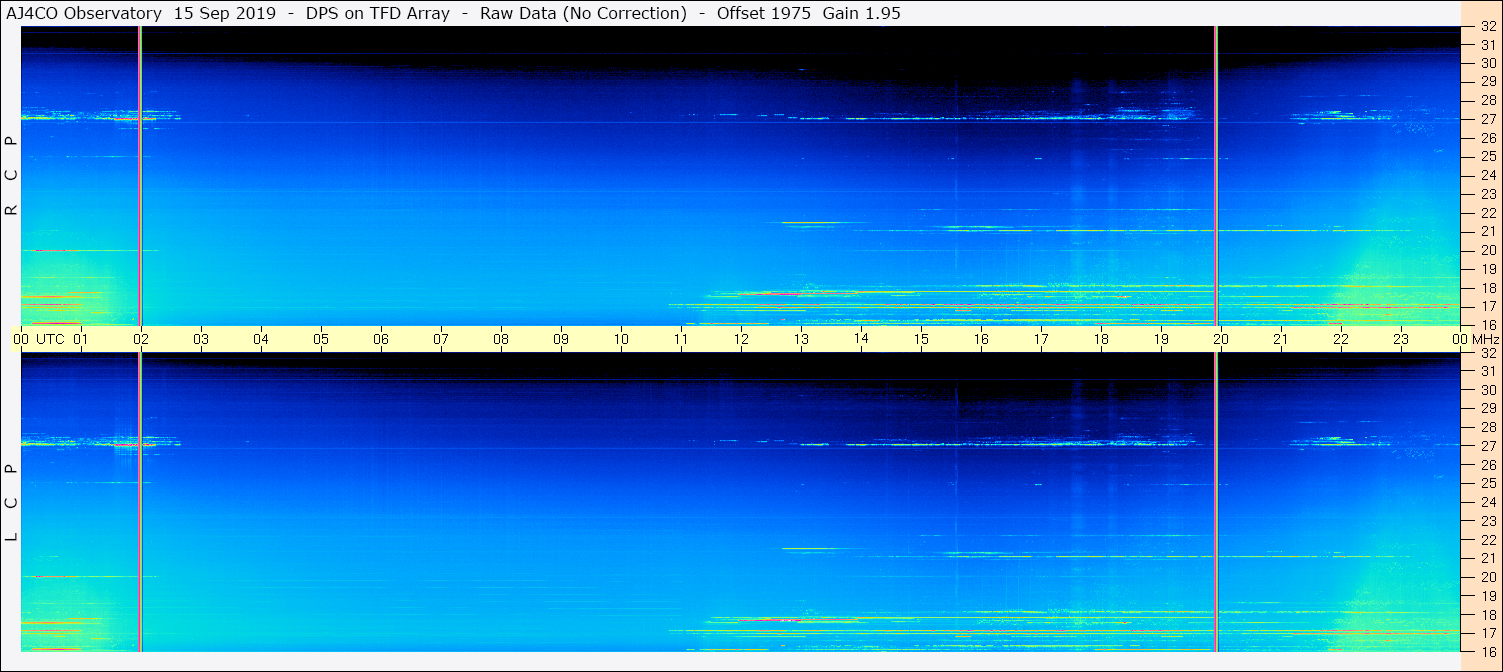Click the 22 MHz label beside LCP spectrogram

pyautogui.click(x=1487, y=540)
